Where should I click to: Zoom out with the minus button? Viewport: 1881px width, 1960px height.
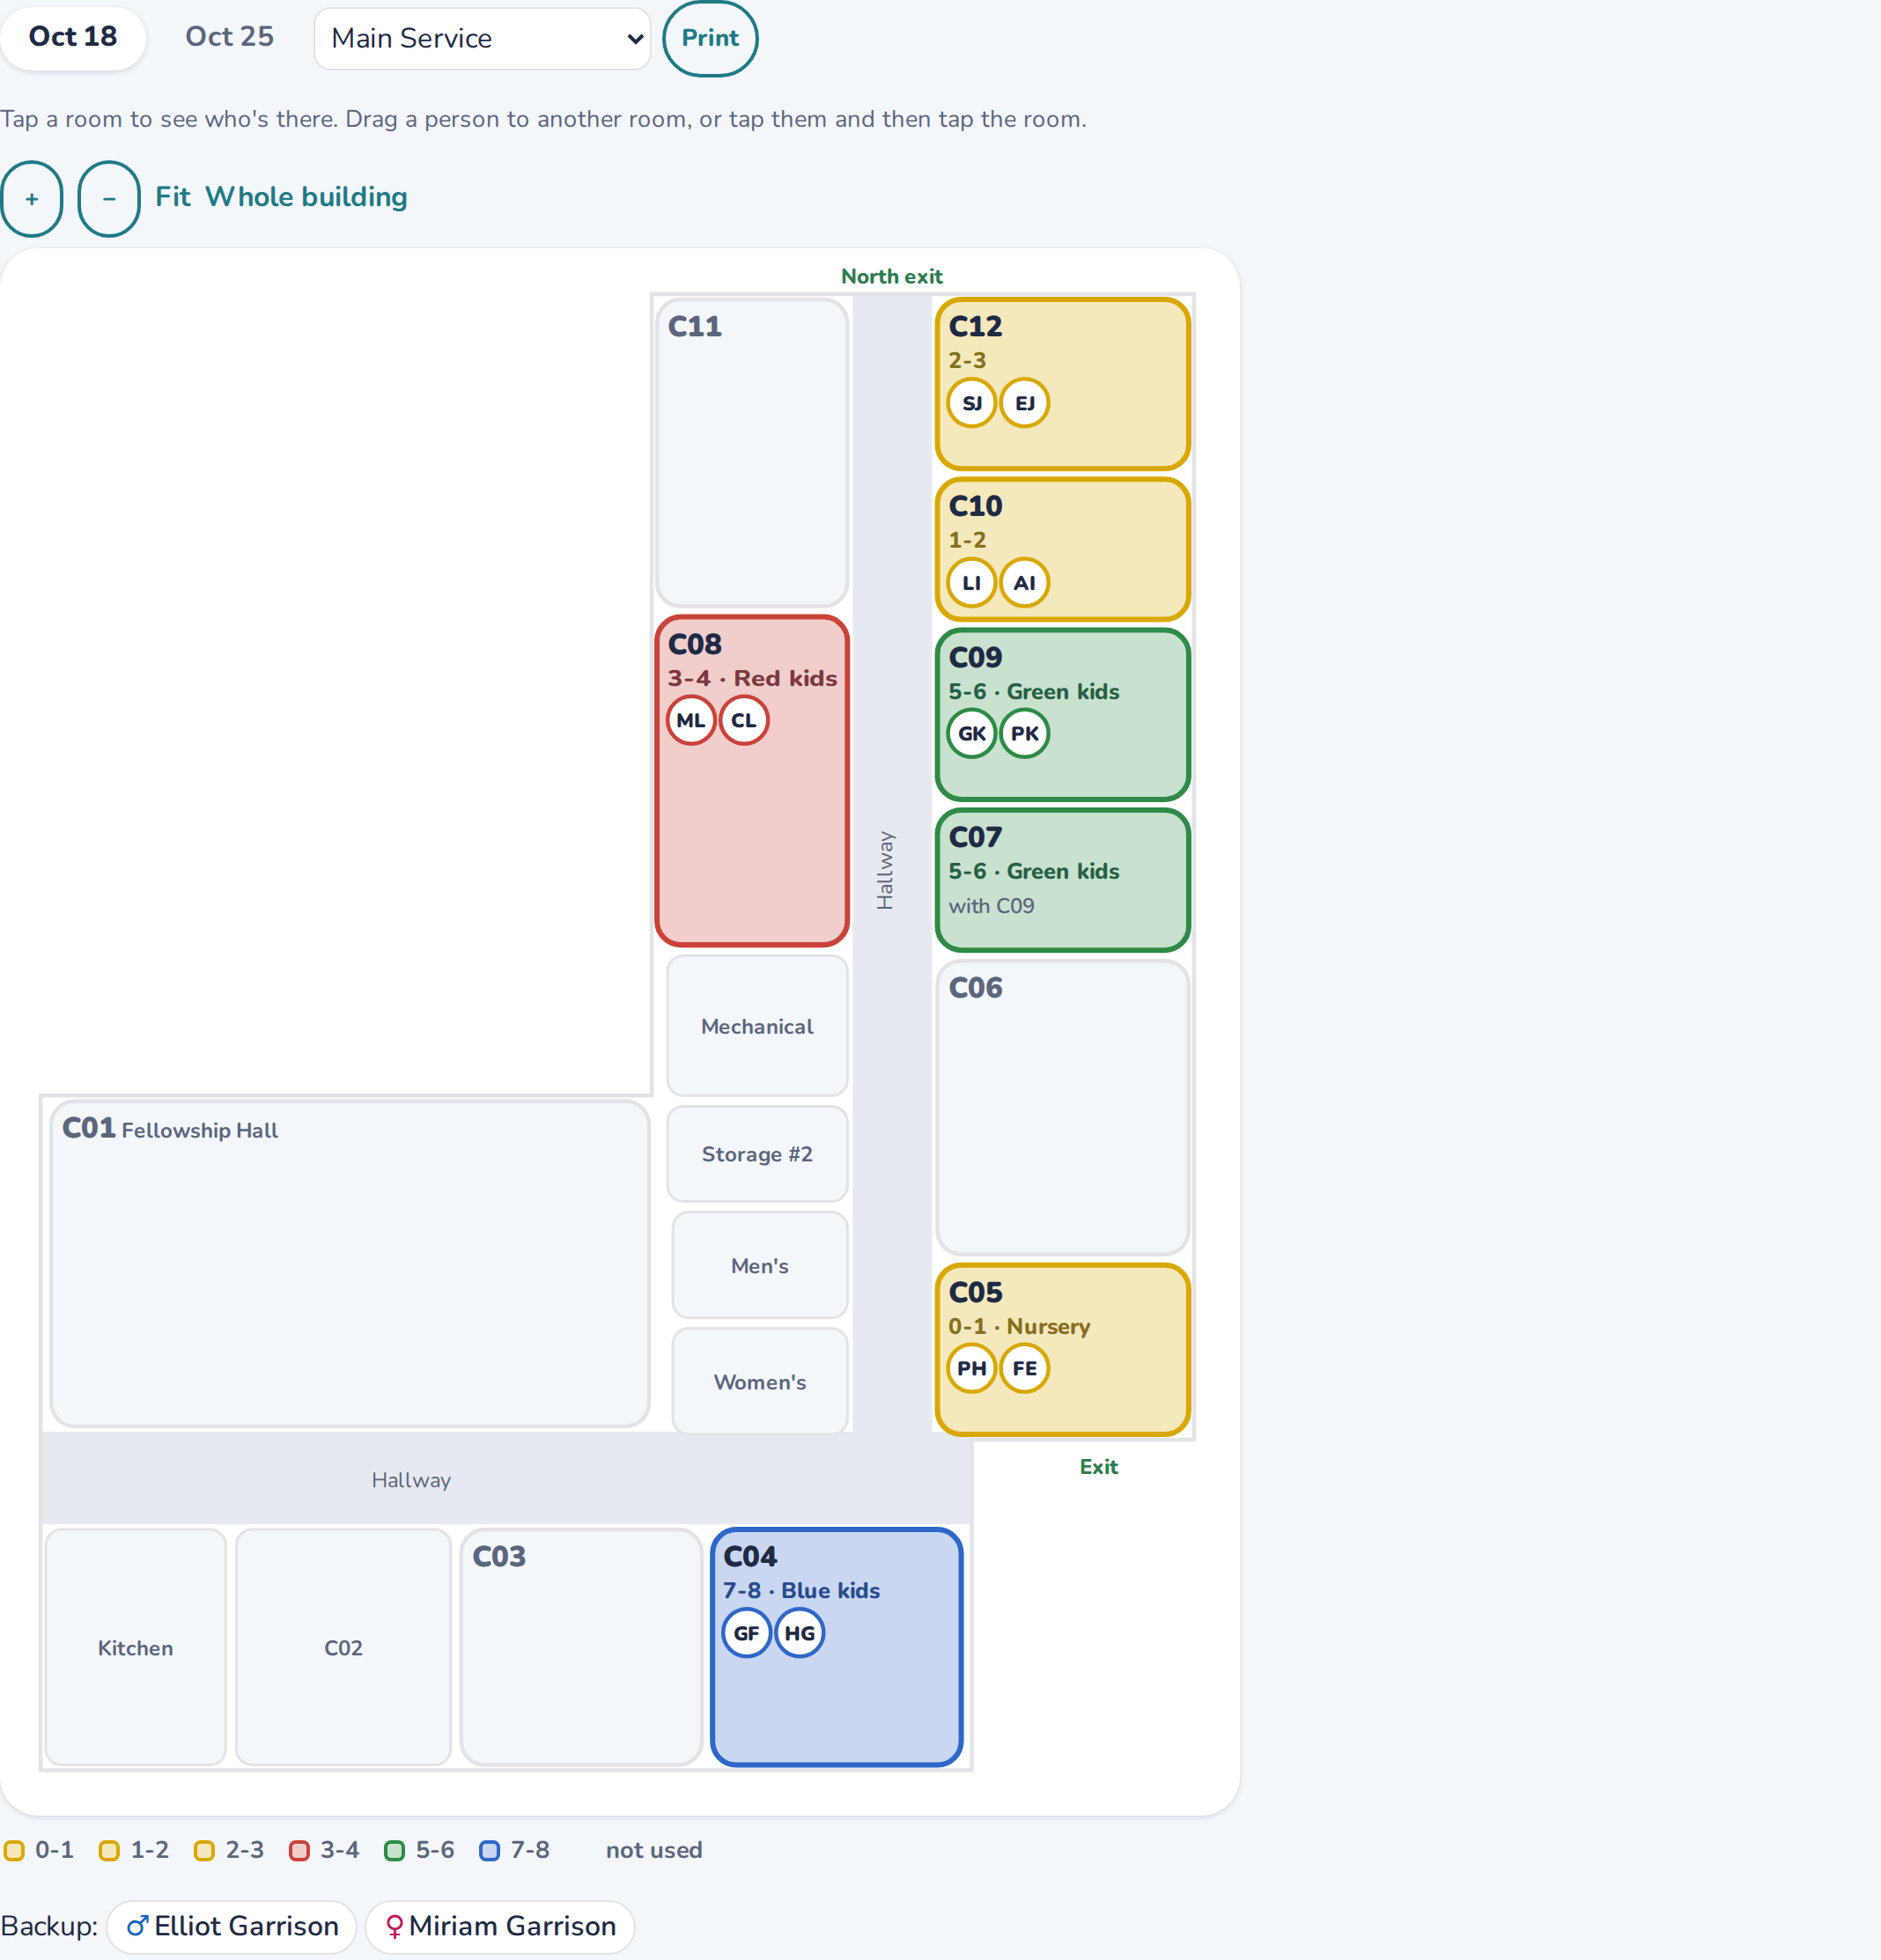point(109,199)
